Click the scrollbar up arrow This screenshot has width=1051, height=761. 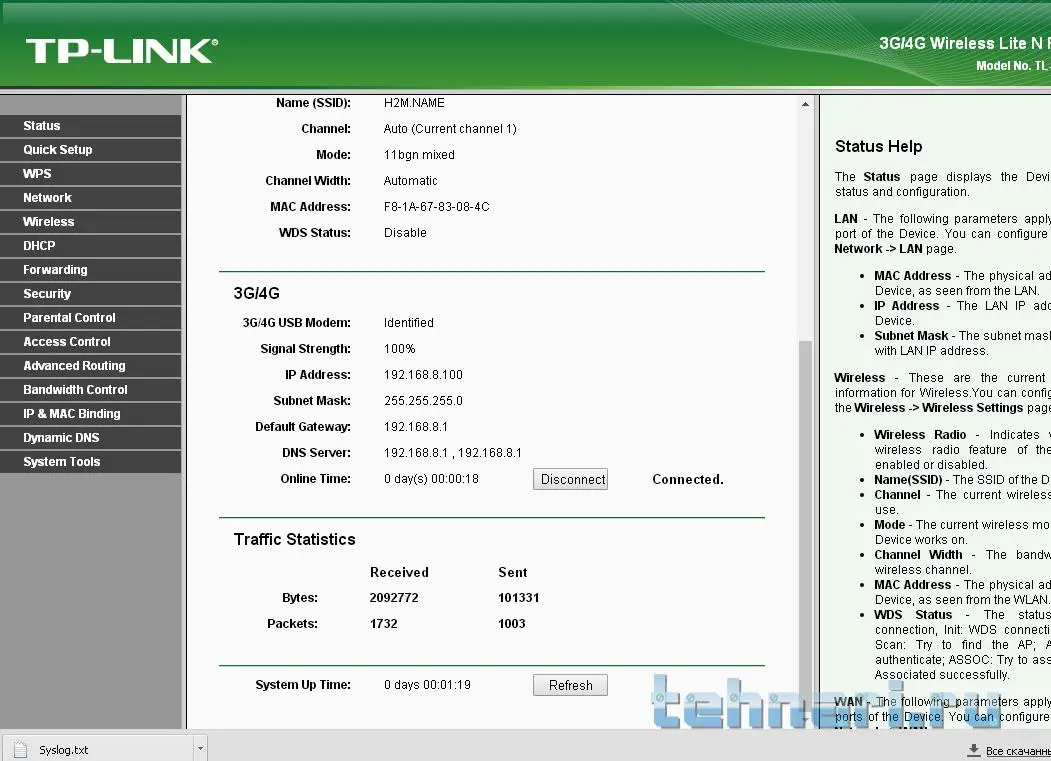805,104
